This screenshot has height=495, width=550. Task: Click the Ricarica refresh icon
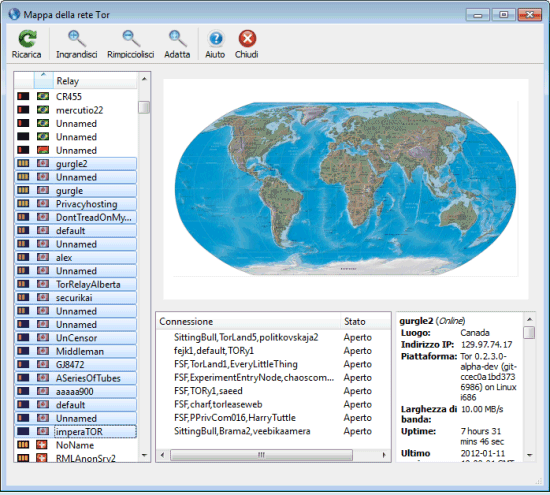(x=27, y=39)
